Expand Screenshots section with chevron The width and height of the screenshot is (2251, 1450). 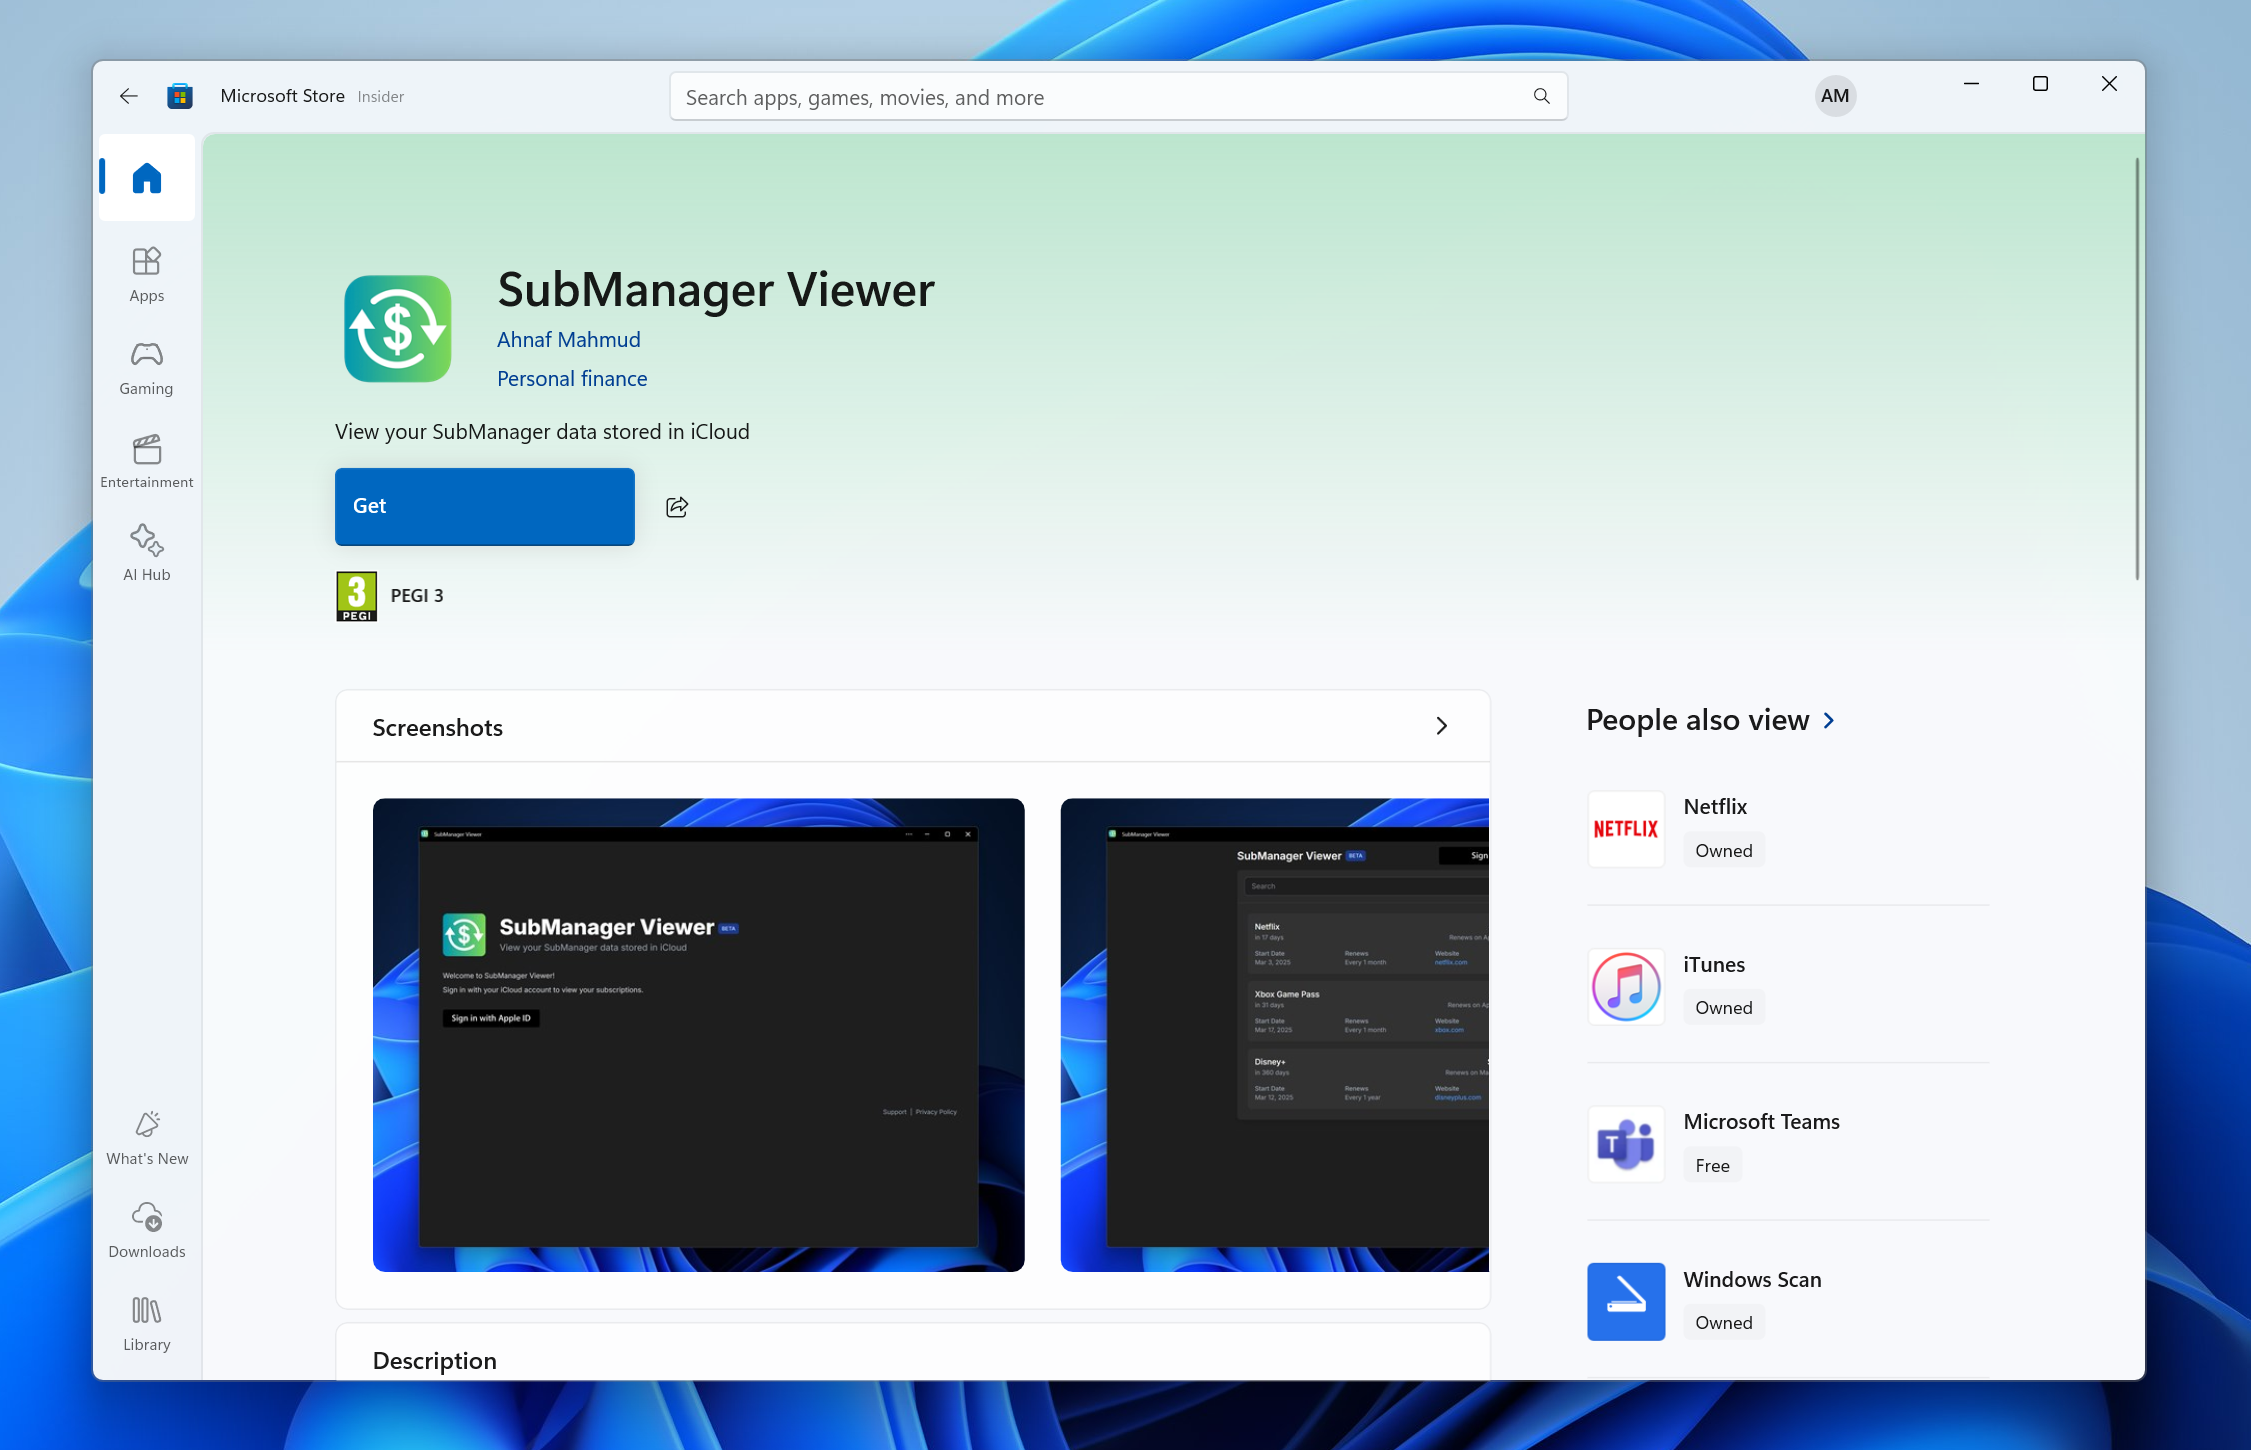coord(1441,726)
